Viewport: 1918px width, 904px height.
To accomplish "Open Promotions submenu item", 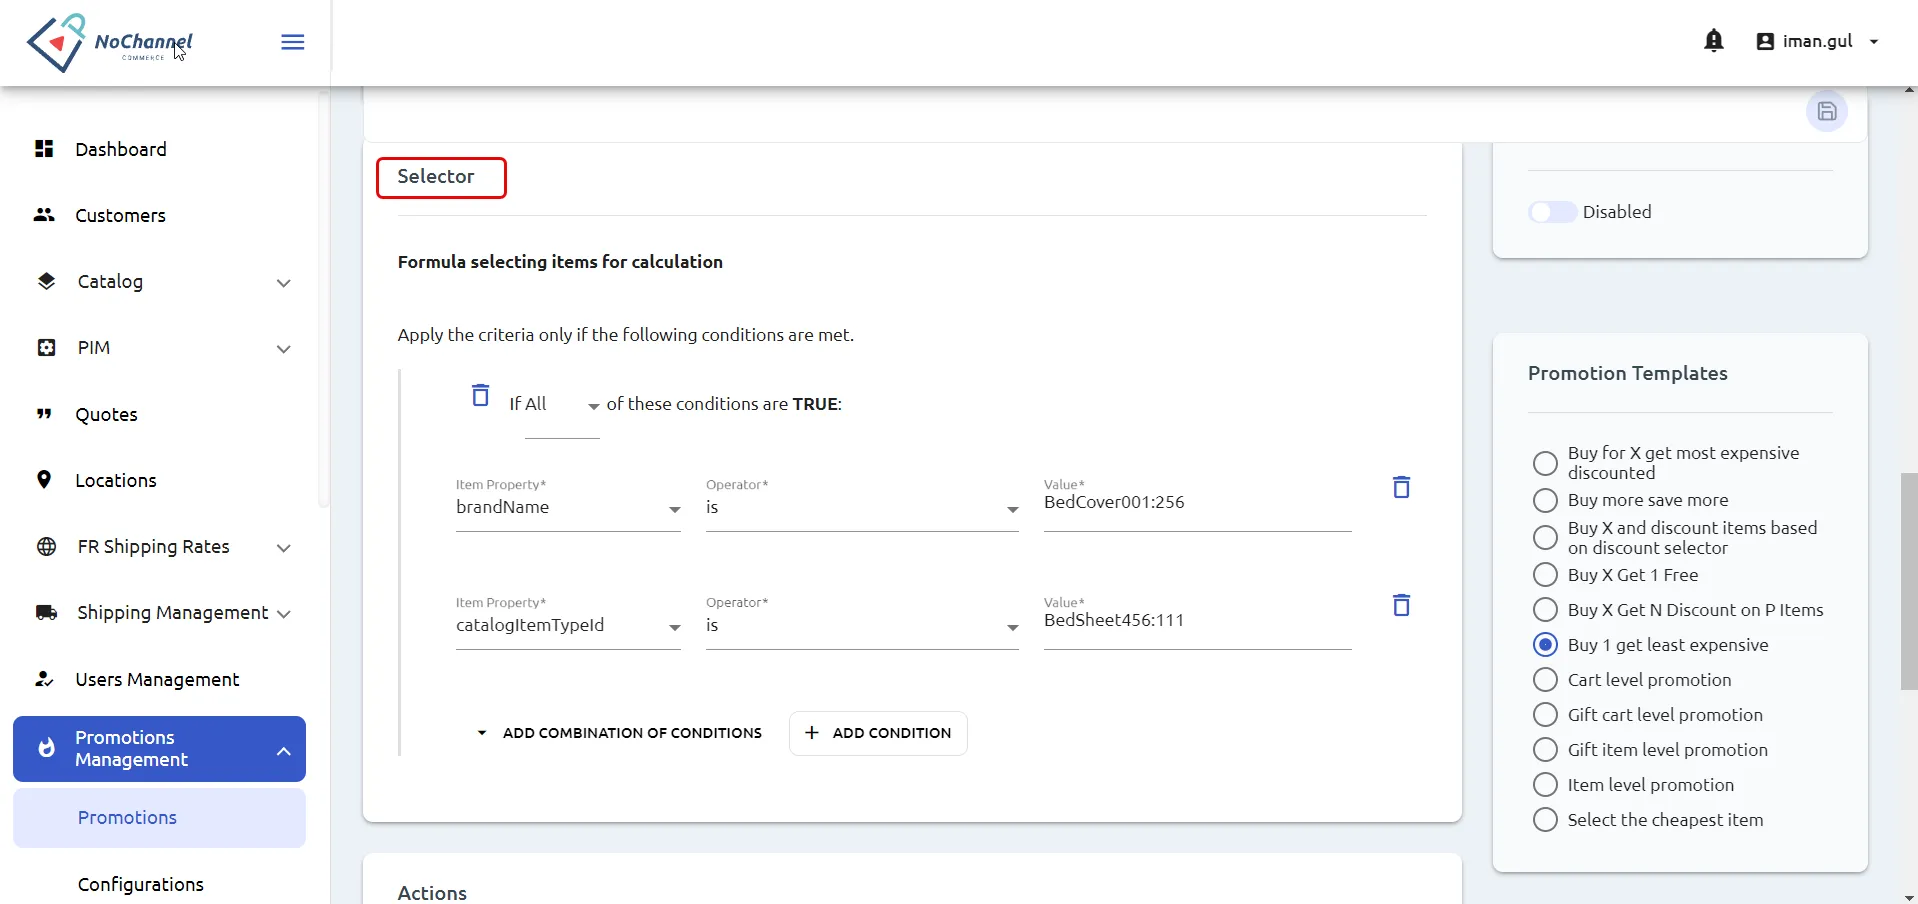I will click(x=159, y=818).
